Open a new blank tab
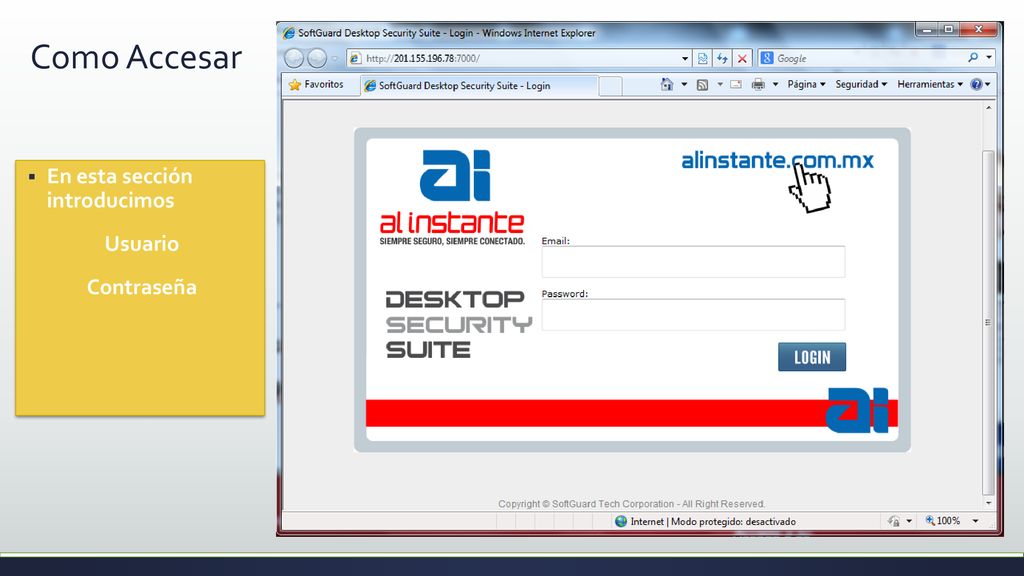Image resolution: width=1024 pixels, height=576 pixels. click(x=610, y=86)
